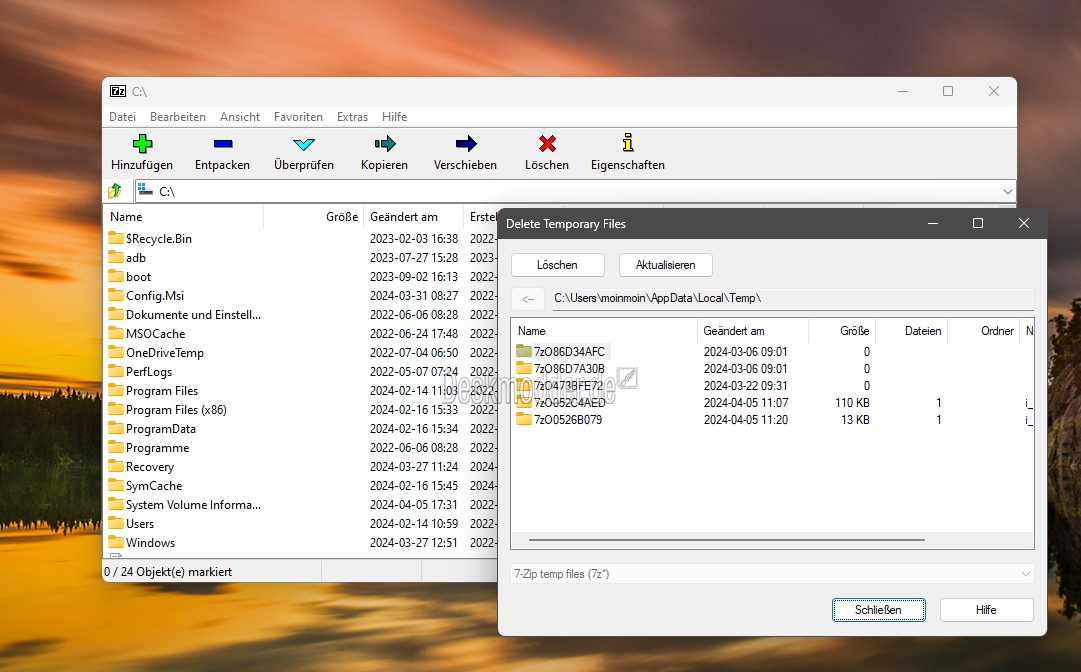The image size is (1081, 672).
Task: Click the horizontal scrollbar in temp file list
Action: coord(727,540)
